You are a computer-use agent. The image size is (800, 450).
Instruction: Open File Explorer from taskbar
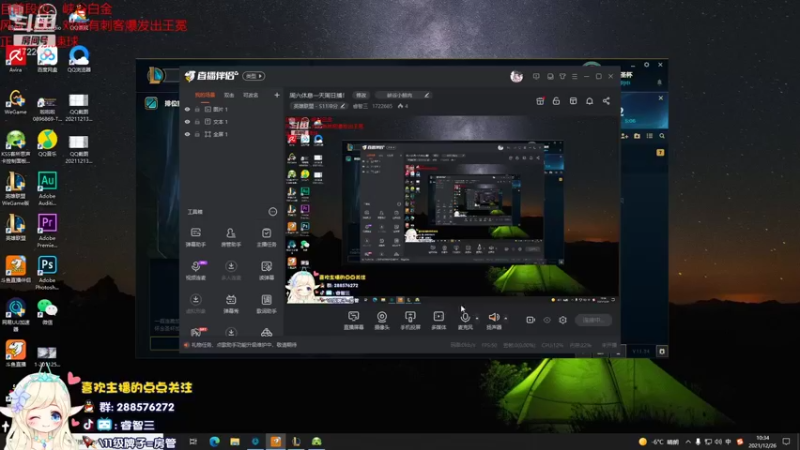pos(235,441)
